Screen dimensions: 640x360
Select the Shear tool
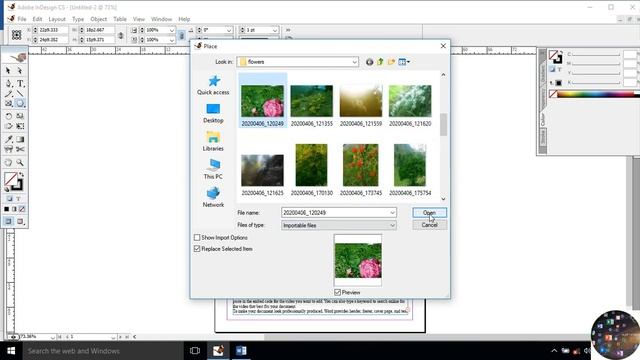[8, 126]
